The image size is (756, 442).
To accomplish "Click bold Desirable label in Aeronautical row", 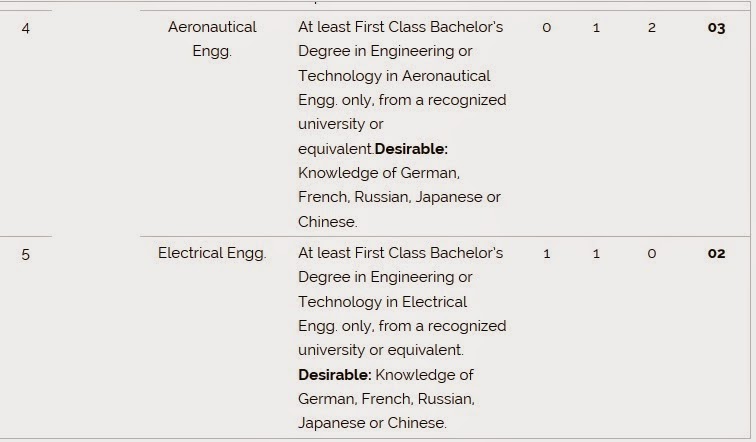I will click(411, 149).
